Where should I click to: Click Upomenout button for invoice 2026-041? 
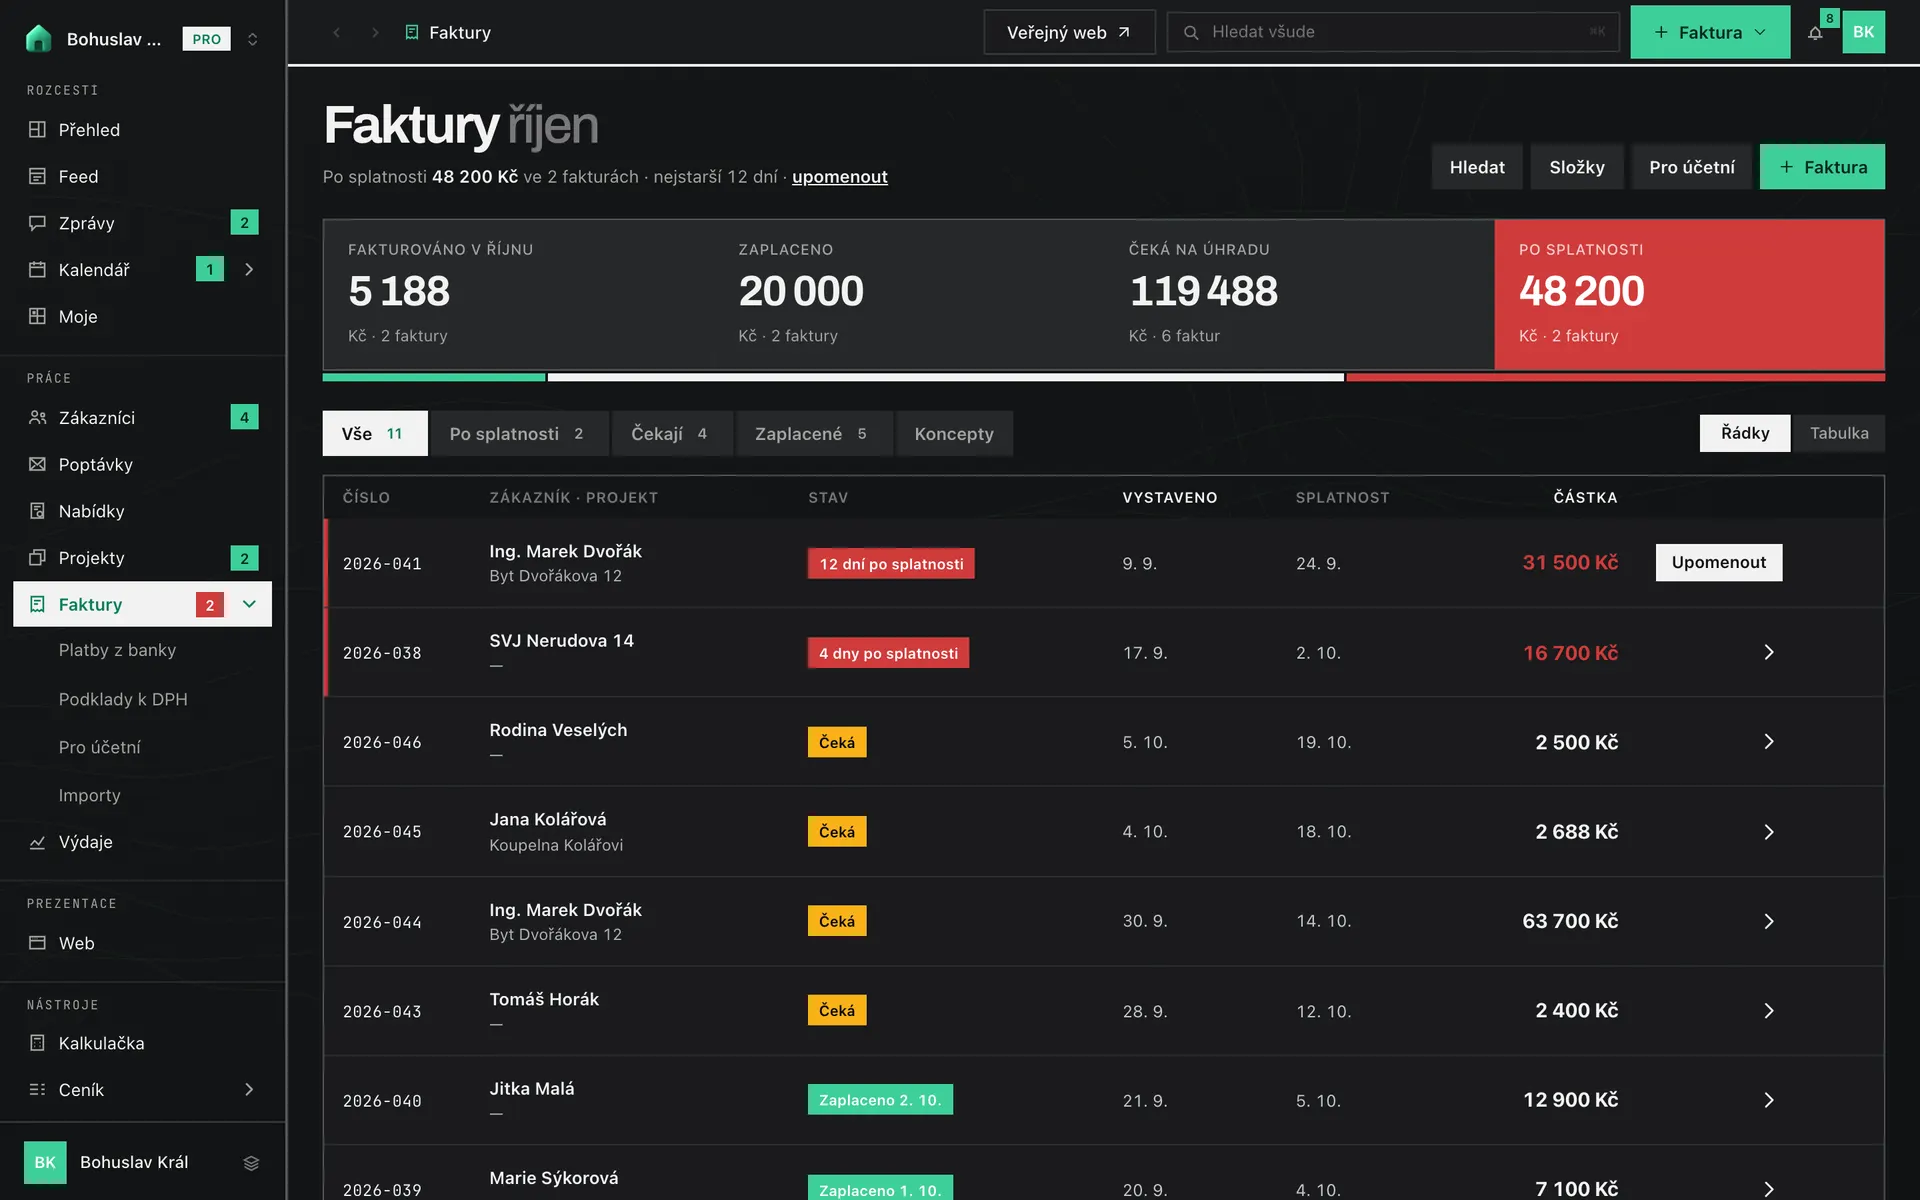[x=1718, y=562]
